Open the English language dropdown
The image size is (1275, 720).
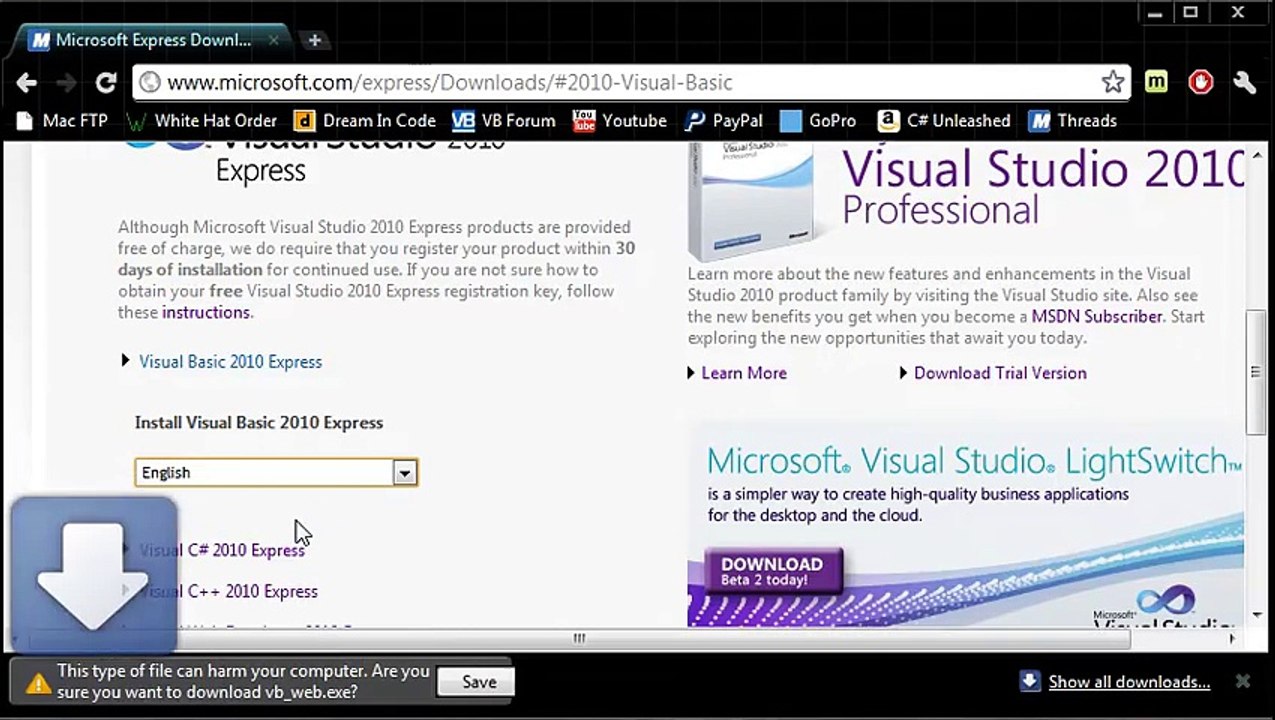coord(276,473)
